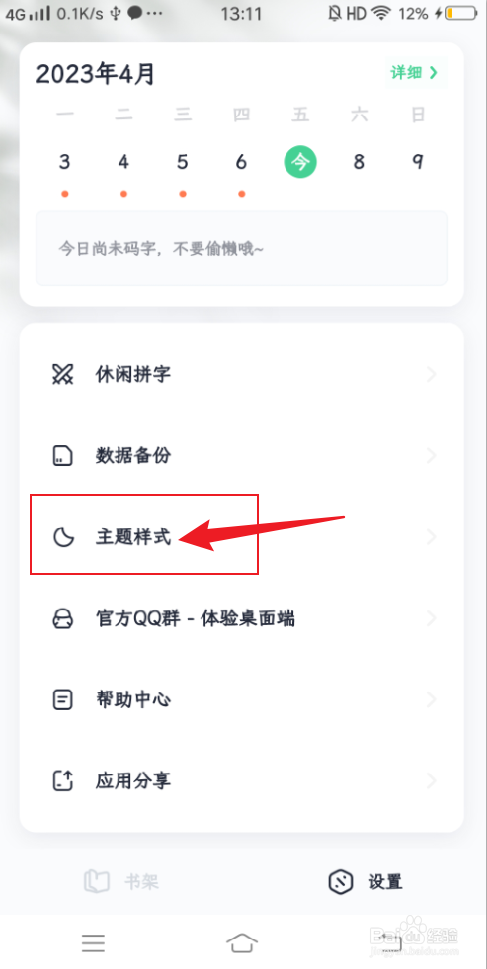Open the recent apps menu button

pyautogui.click(x=93, y=942)
